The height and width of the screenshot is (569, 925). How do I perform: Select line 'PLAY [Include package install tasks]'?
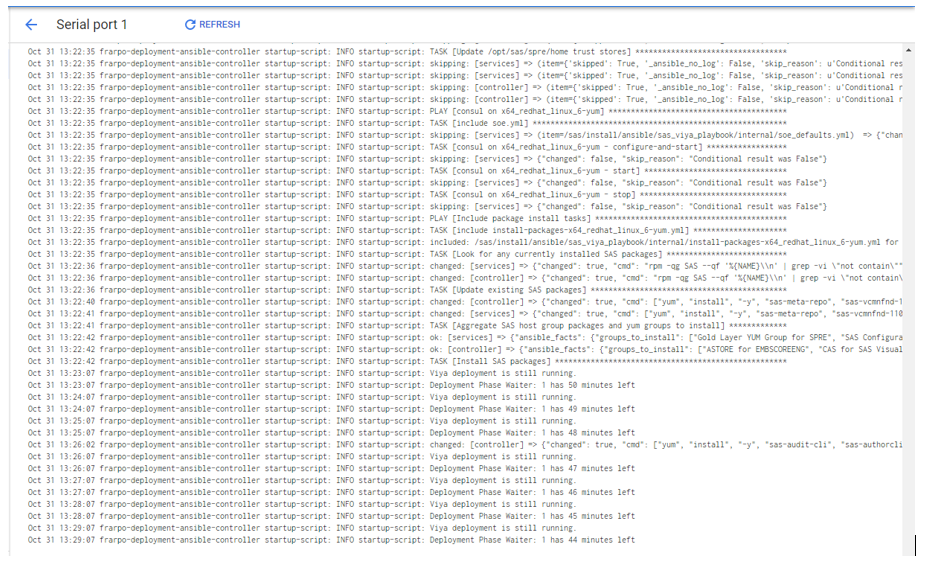coord(407,218)
